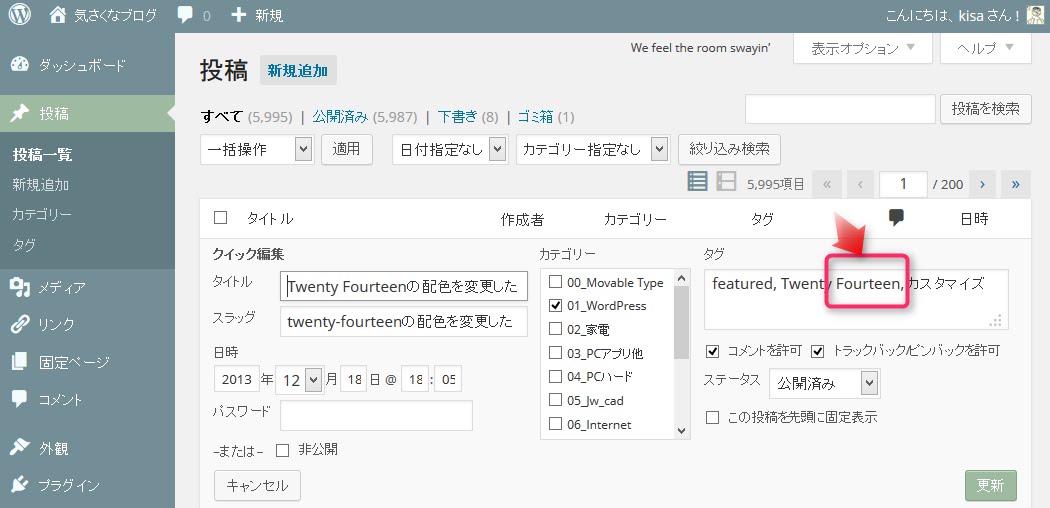
Task: Click the 絞り込み検索 filter button
Action: [729, 149]
